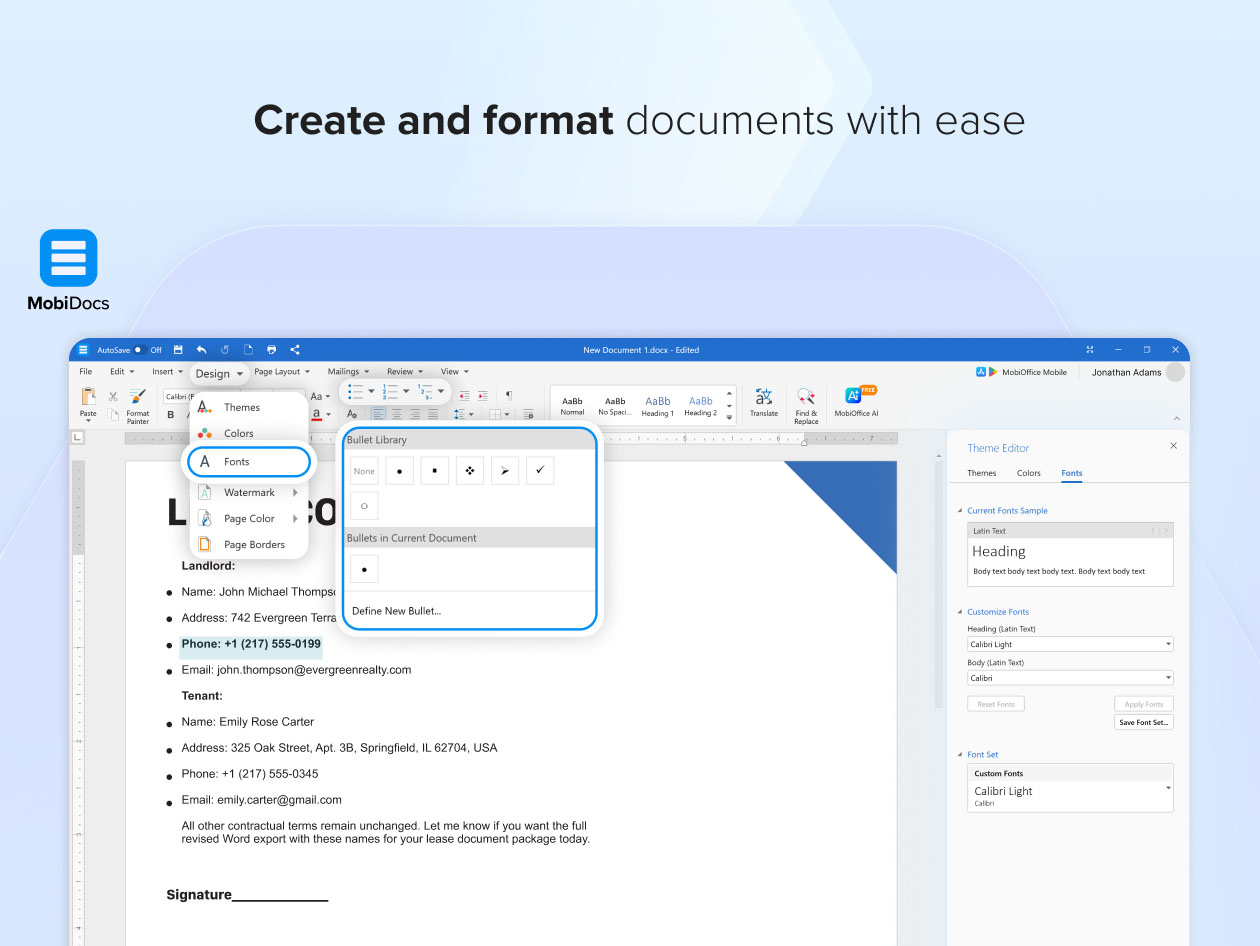Open the Heading (Latin Text) font dropdown
The height and width of the screenshot is (946, 1260).
tap(1069, 645)
